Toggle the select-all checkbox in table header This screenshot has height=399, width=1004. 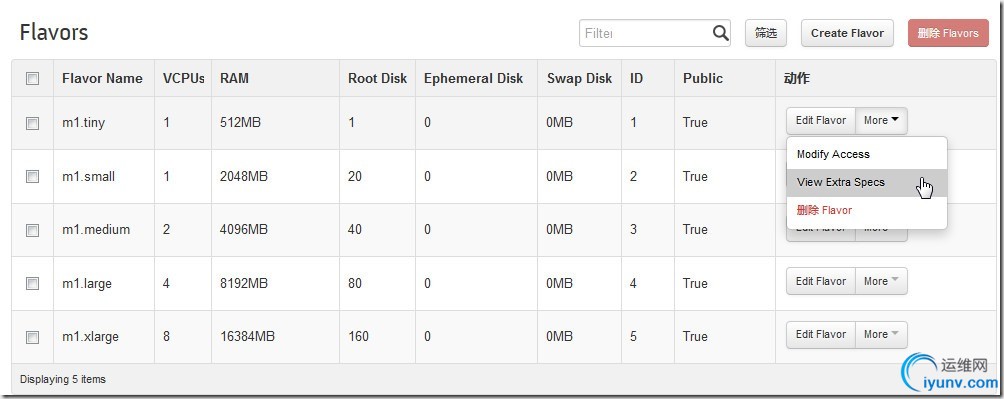(32, 79)
